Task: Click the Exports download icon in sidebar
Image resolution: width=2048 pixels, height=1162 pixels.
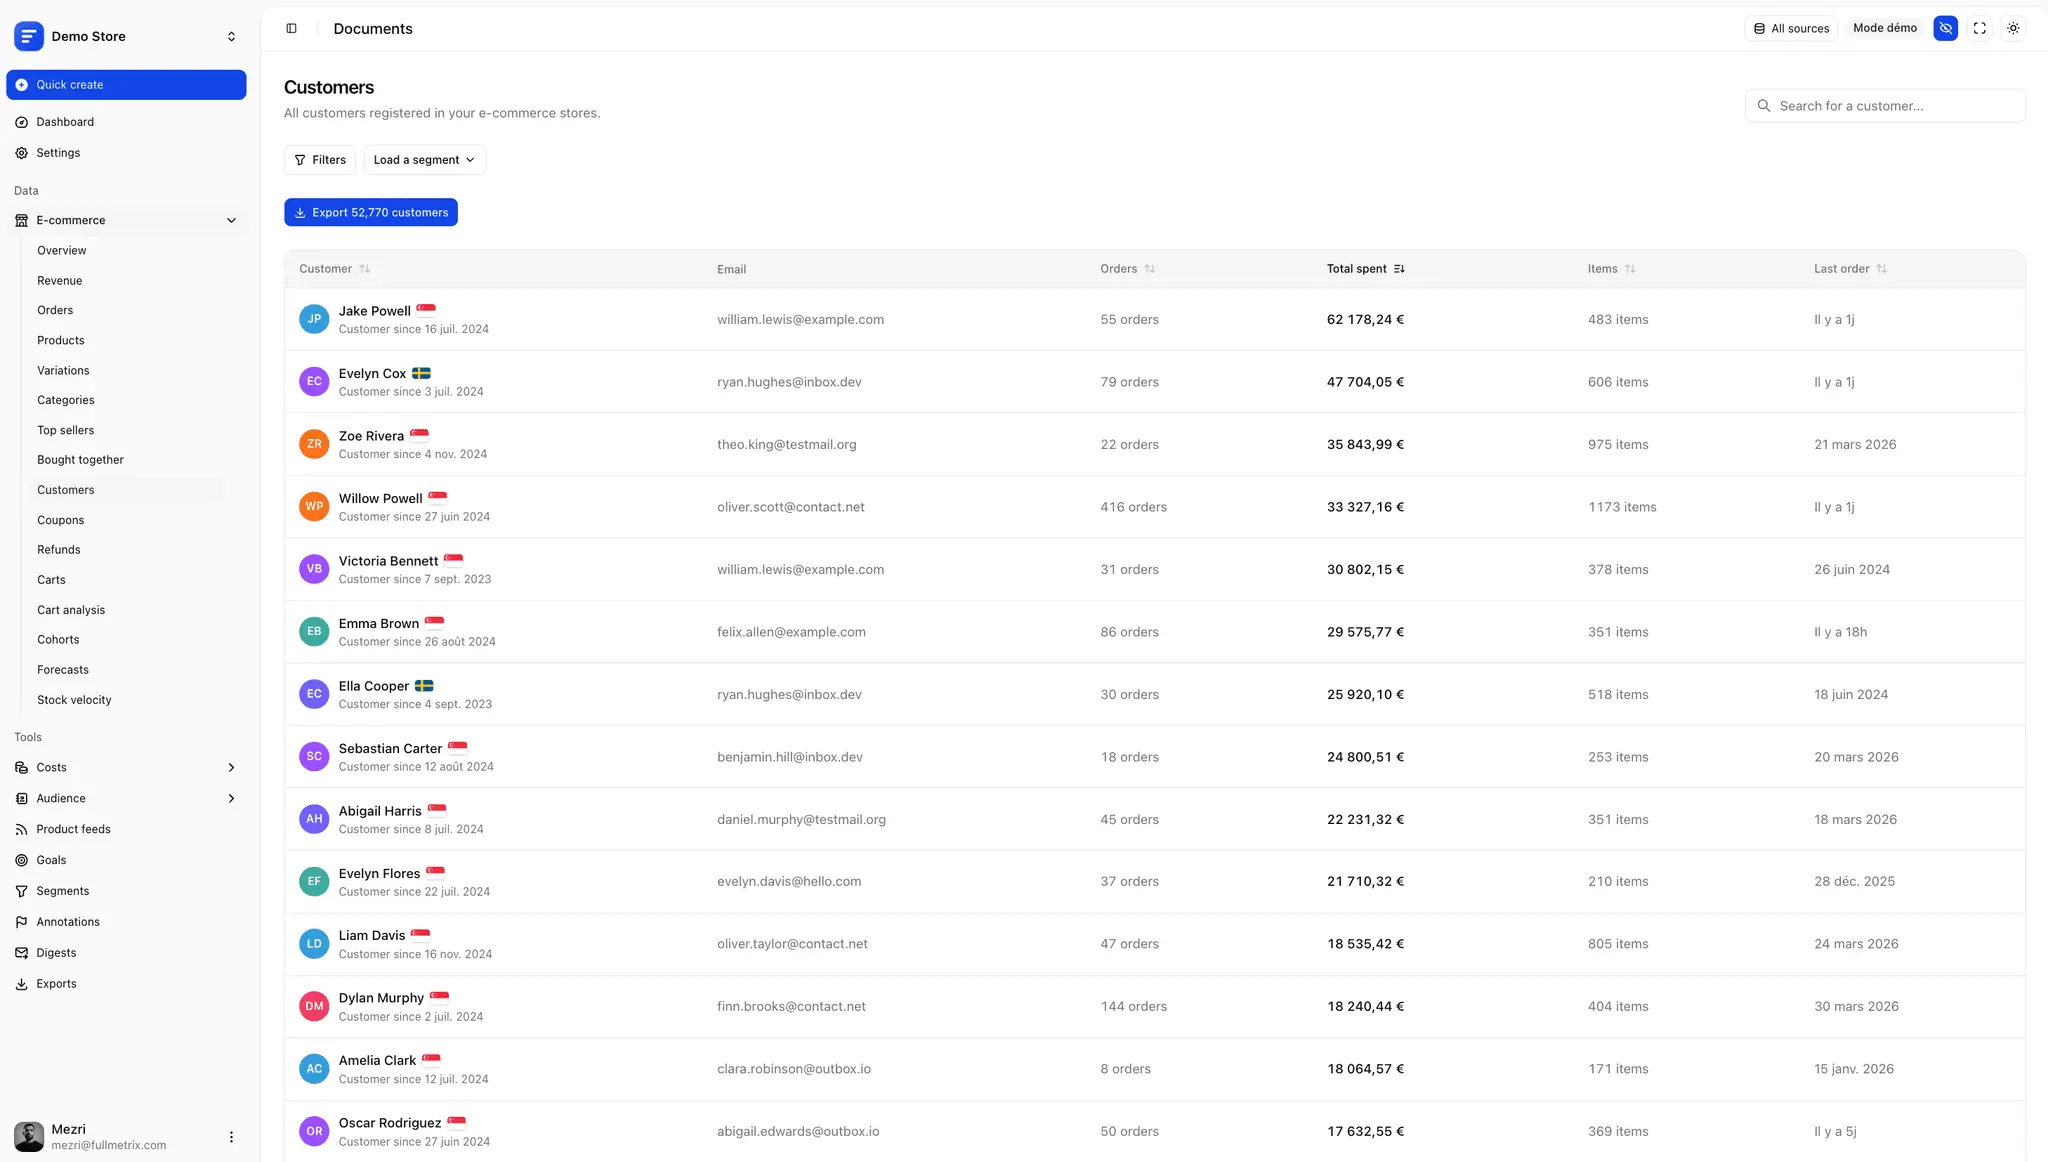Action: (x=22, y=984)
